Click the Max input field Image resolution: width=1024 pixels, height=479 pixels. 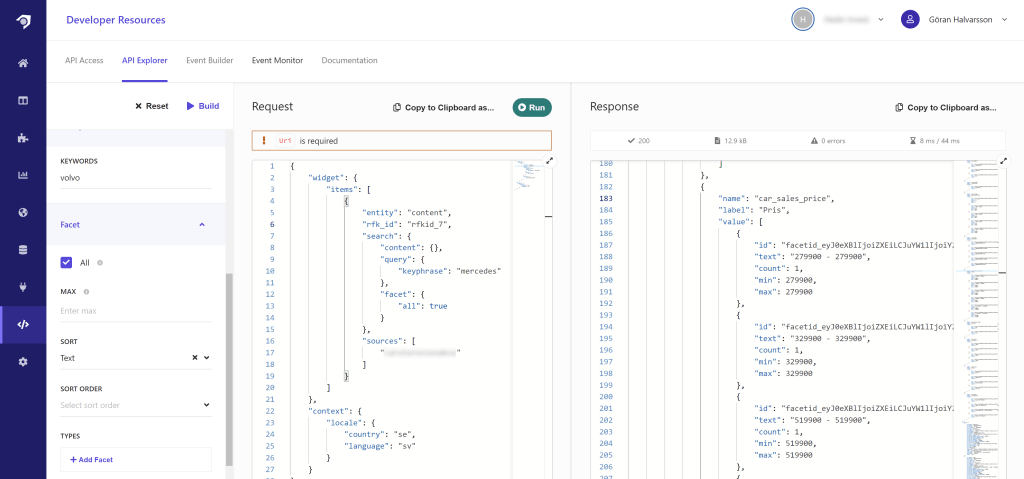tap(135, 311)
